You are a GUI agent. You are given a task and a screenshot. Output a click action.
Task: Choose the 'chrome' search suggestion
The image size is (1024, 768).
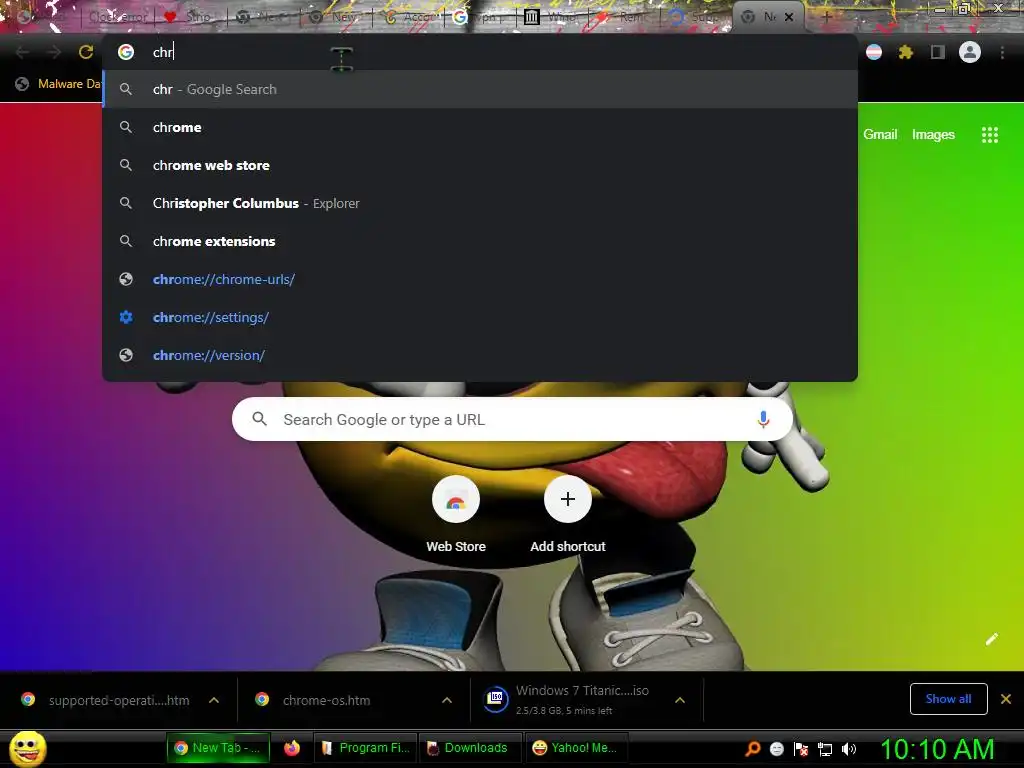coord(480,127)
